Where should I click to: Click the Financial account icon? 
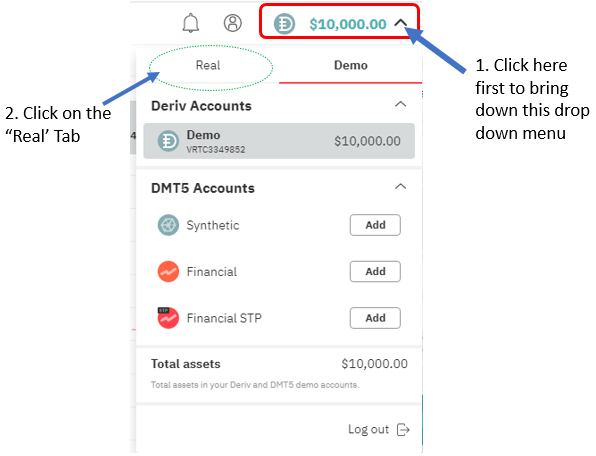(168, 272)
